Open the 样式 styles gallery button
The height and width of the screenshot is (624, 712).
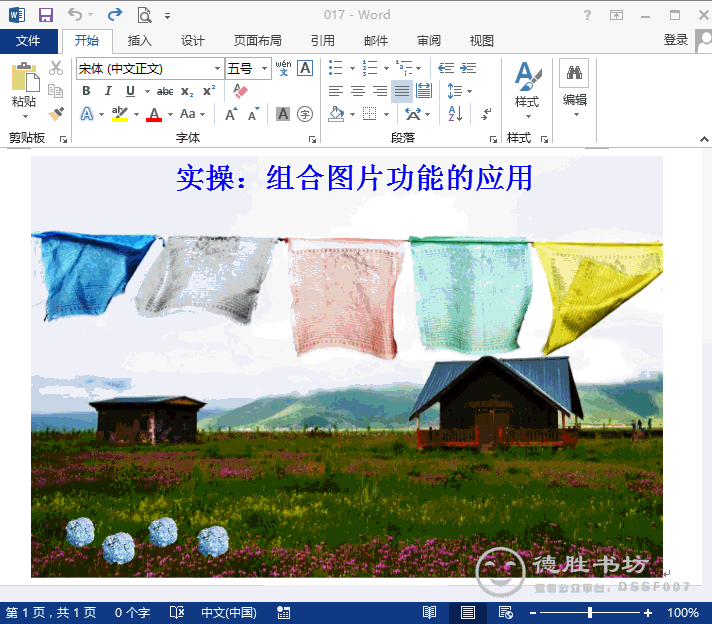(527, 90)
